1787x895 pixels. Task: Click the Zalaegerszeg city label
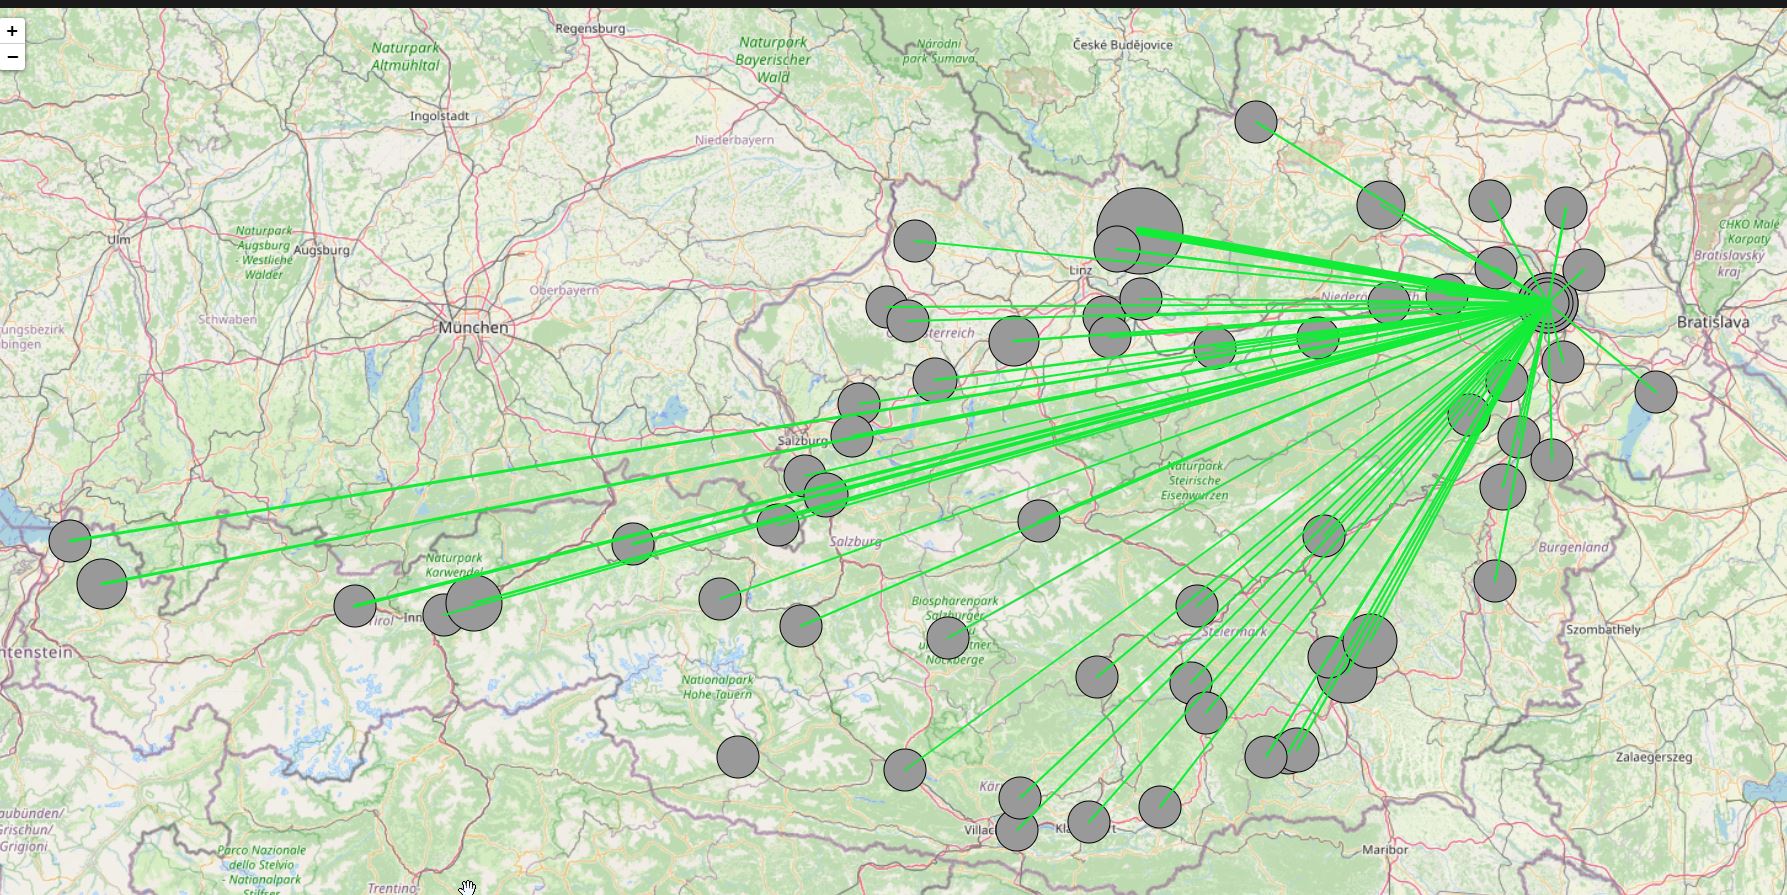1654,757
